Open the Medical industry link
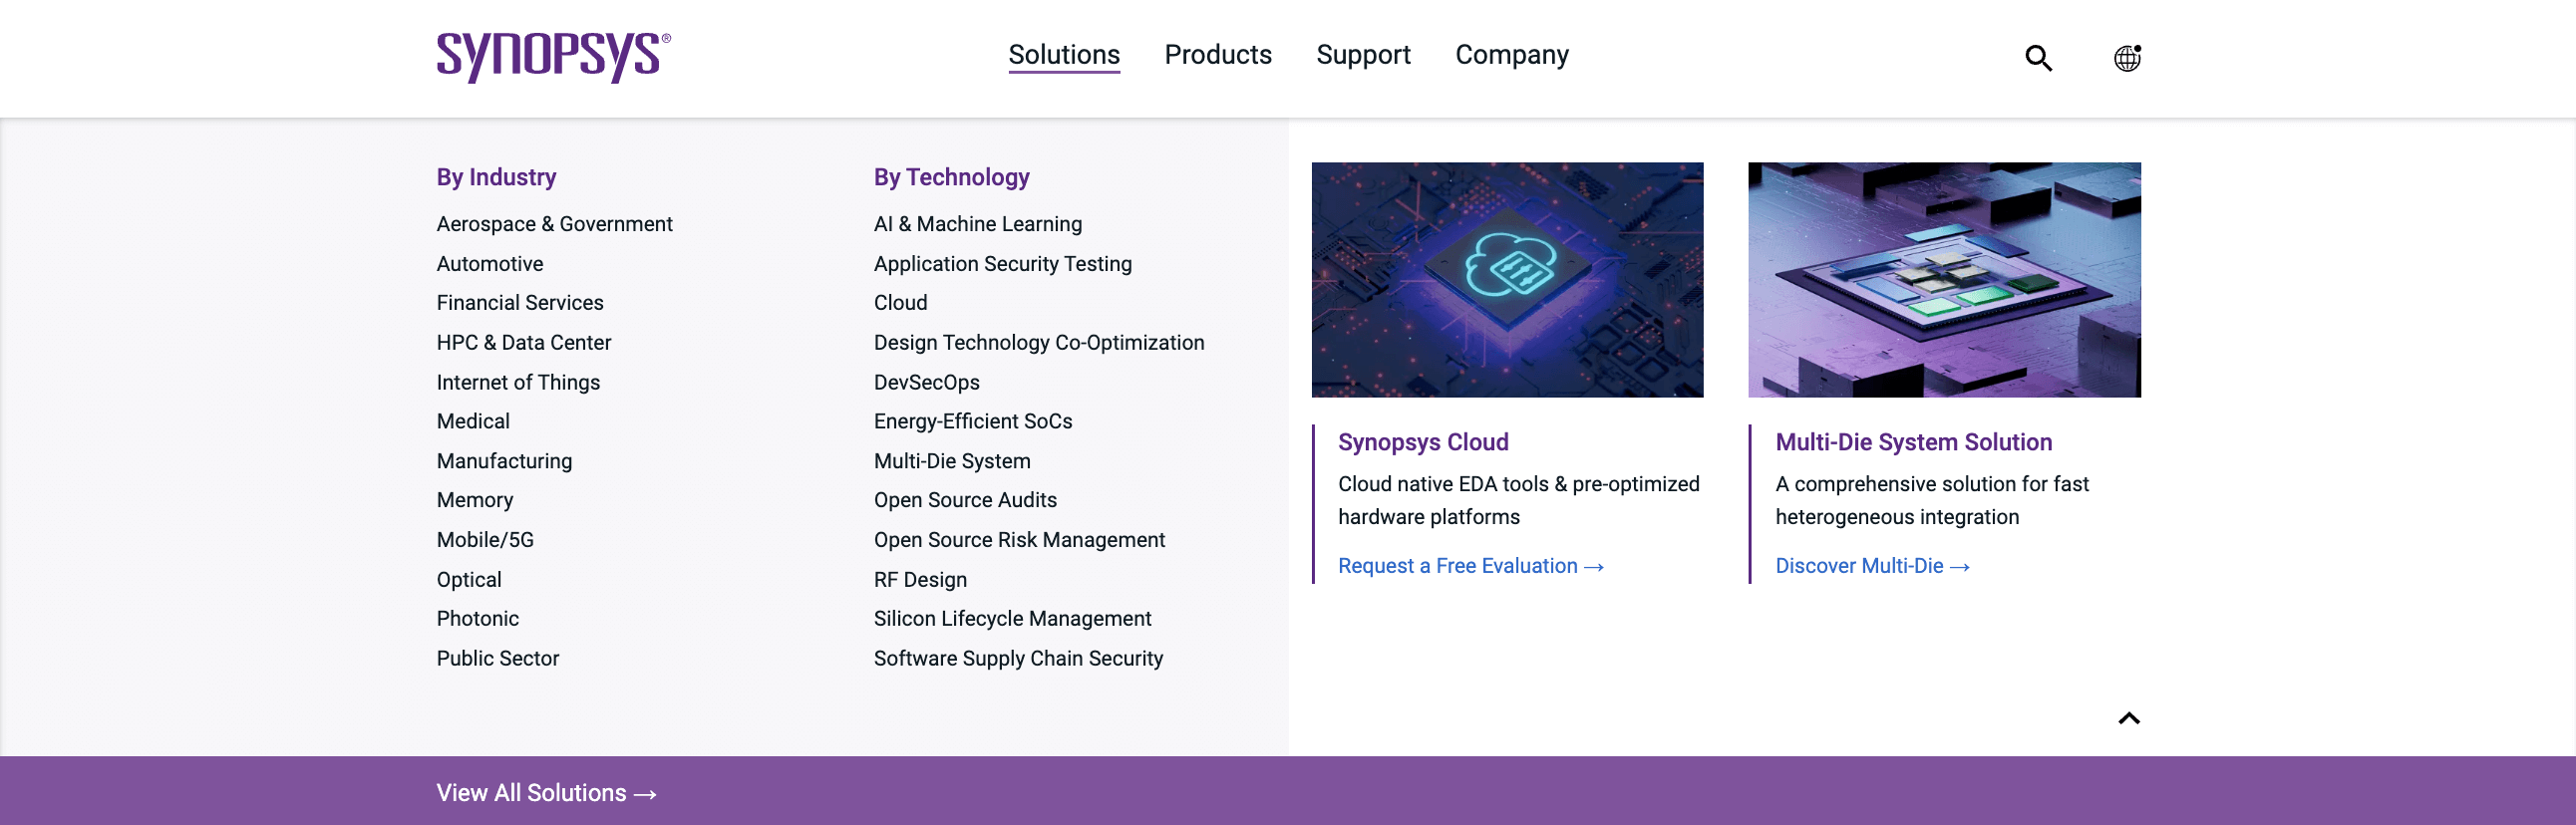 pos(473,422)
